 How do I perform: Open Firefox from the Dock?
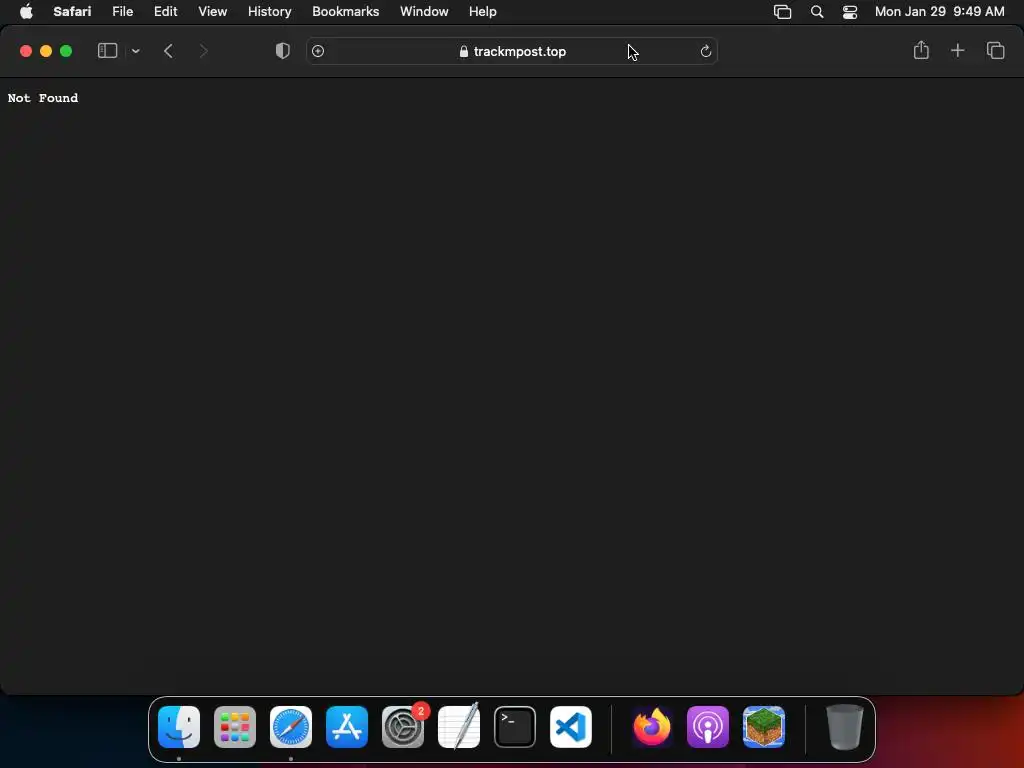(652, 727)
